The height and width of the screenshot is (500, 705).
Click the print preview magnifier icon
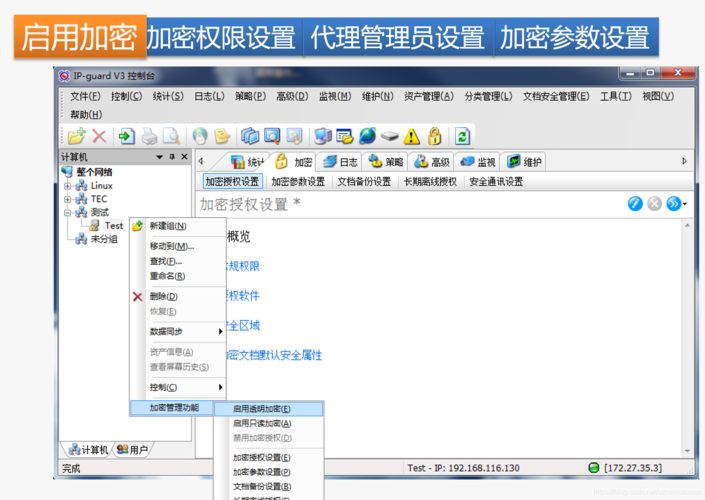[171, 136]
